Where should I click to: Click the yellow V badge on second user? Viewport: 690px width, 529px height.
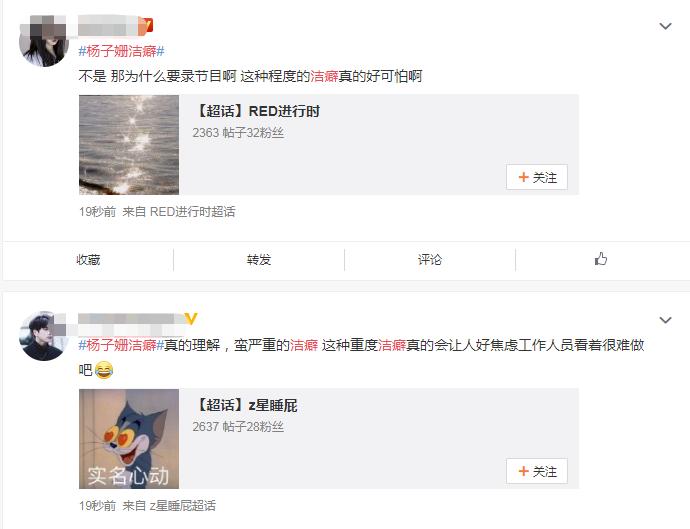click(x=191, y=318)
